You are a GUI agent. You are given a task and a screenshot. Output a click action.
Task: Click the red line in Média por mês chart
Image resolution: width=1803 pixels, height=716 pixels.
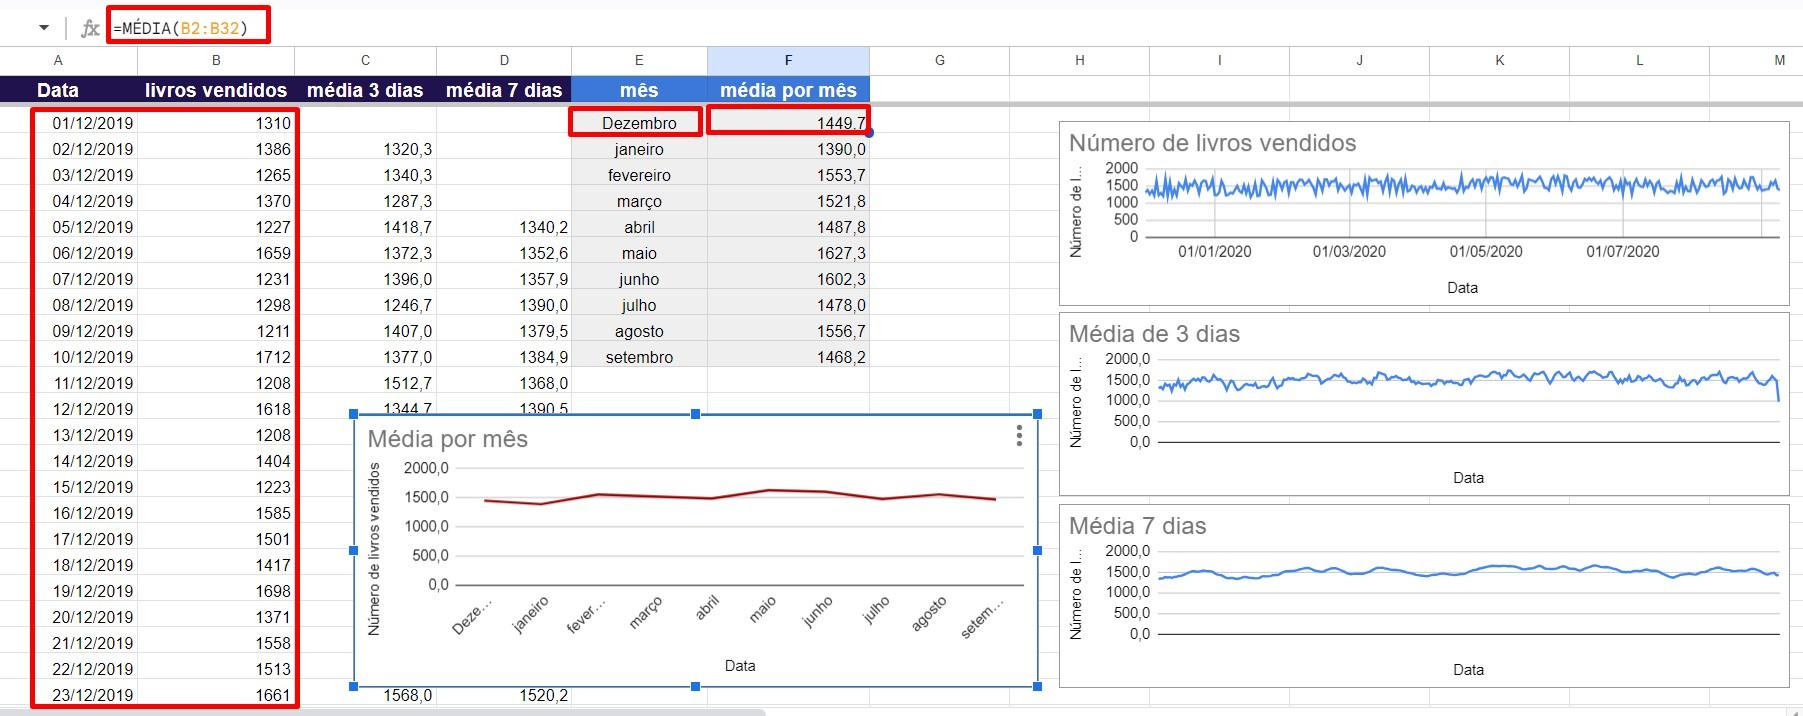[x=740, y=496]
